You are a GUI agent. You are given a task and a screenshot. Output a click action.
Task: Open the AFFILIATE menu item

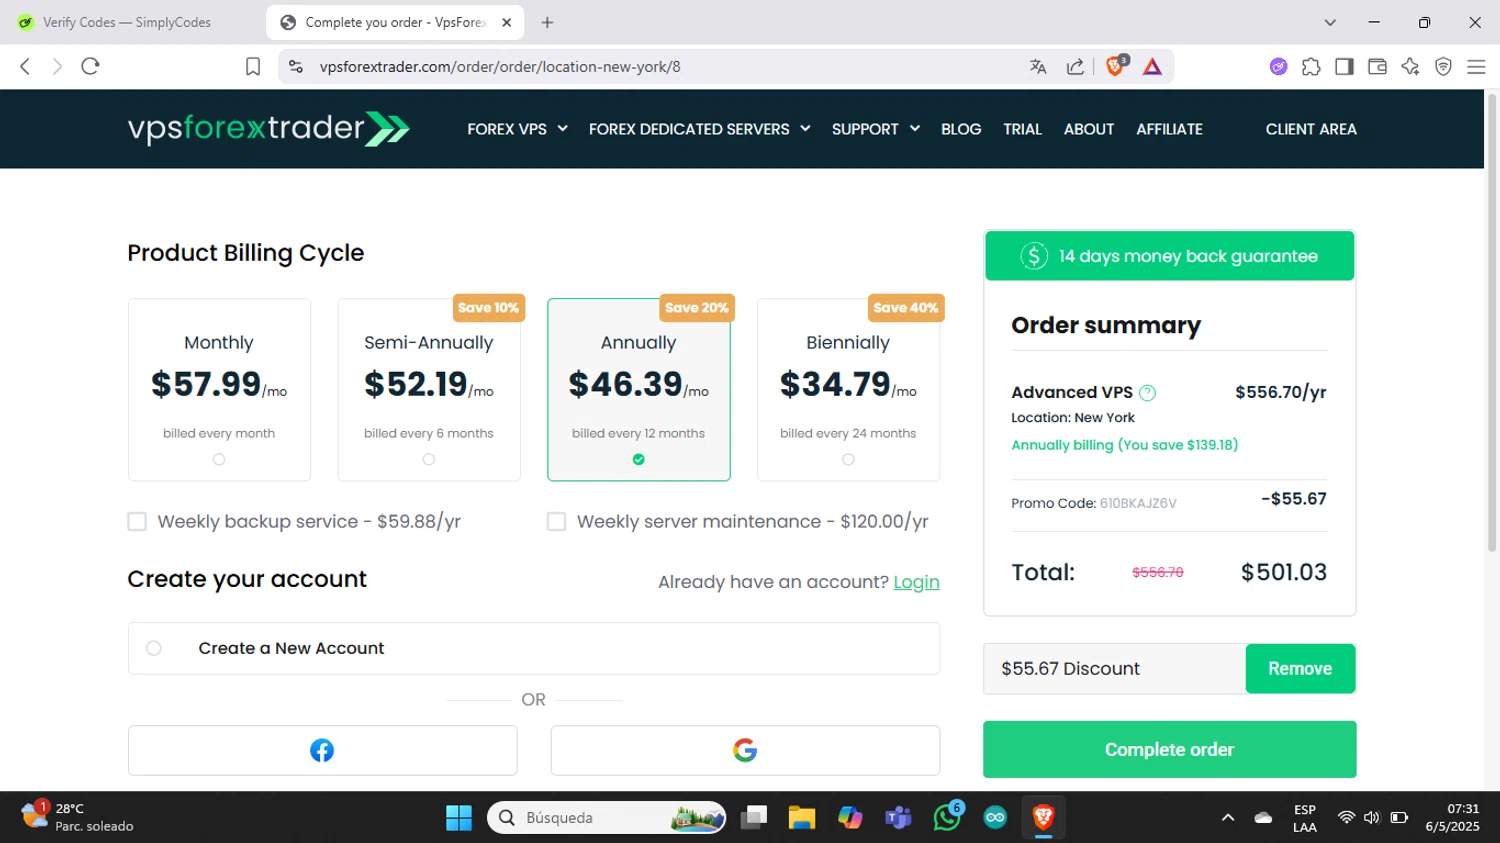click(1169, 129)
